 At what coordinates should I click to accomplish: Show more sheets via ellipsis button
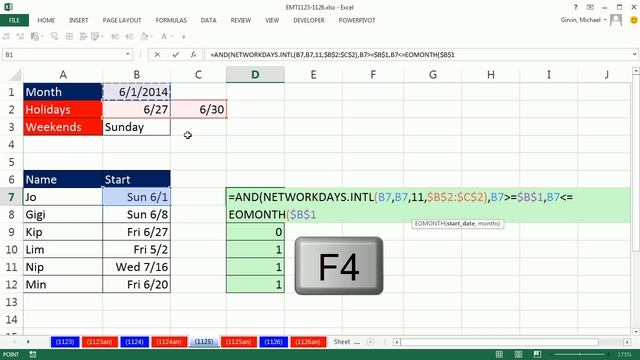[x=357, y=342]
